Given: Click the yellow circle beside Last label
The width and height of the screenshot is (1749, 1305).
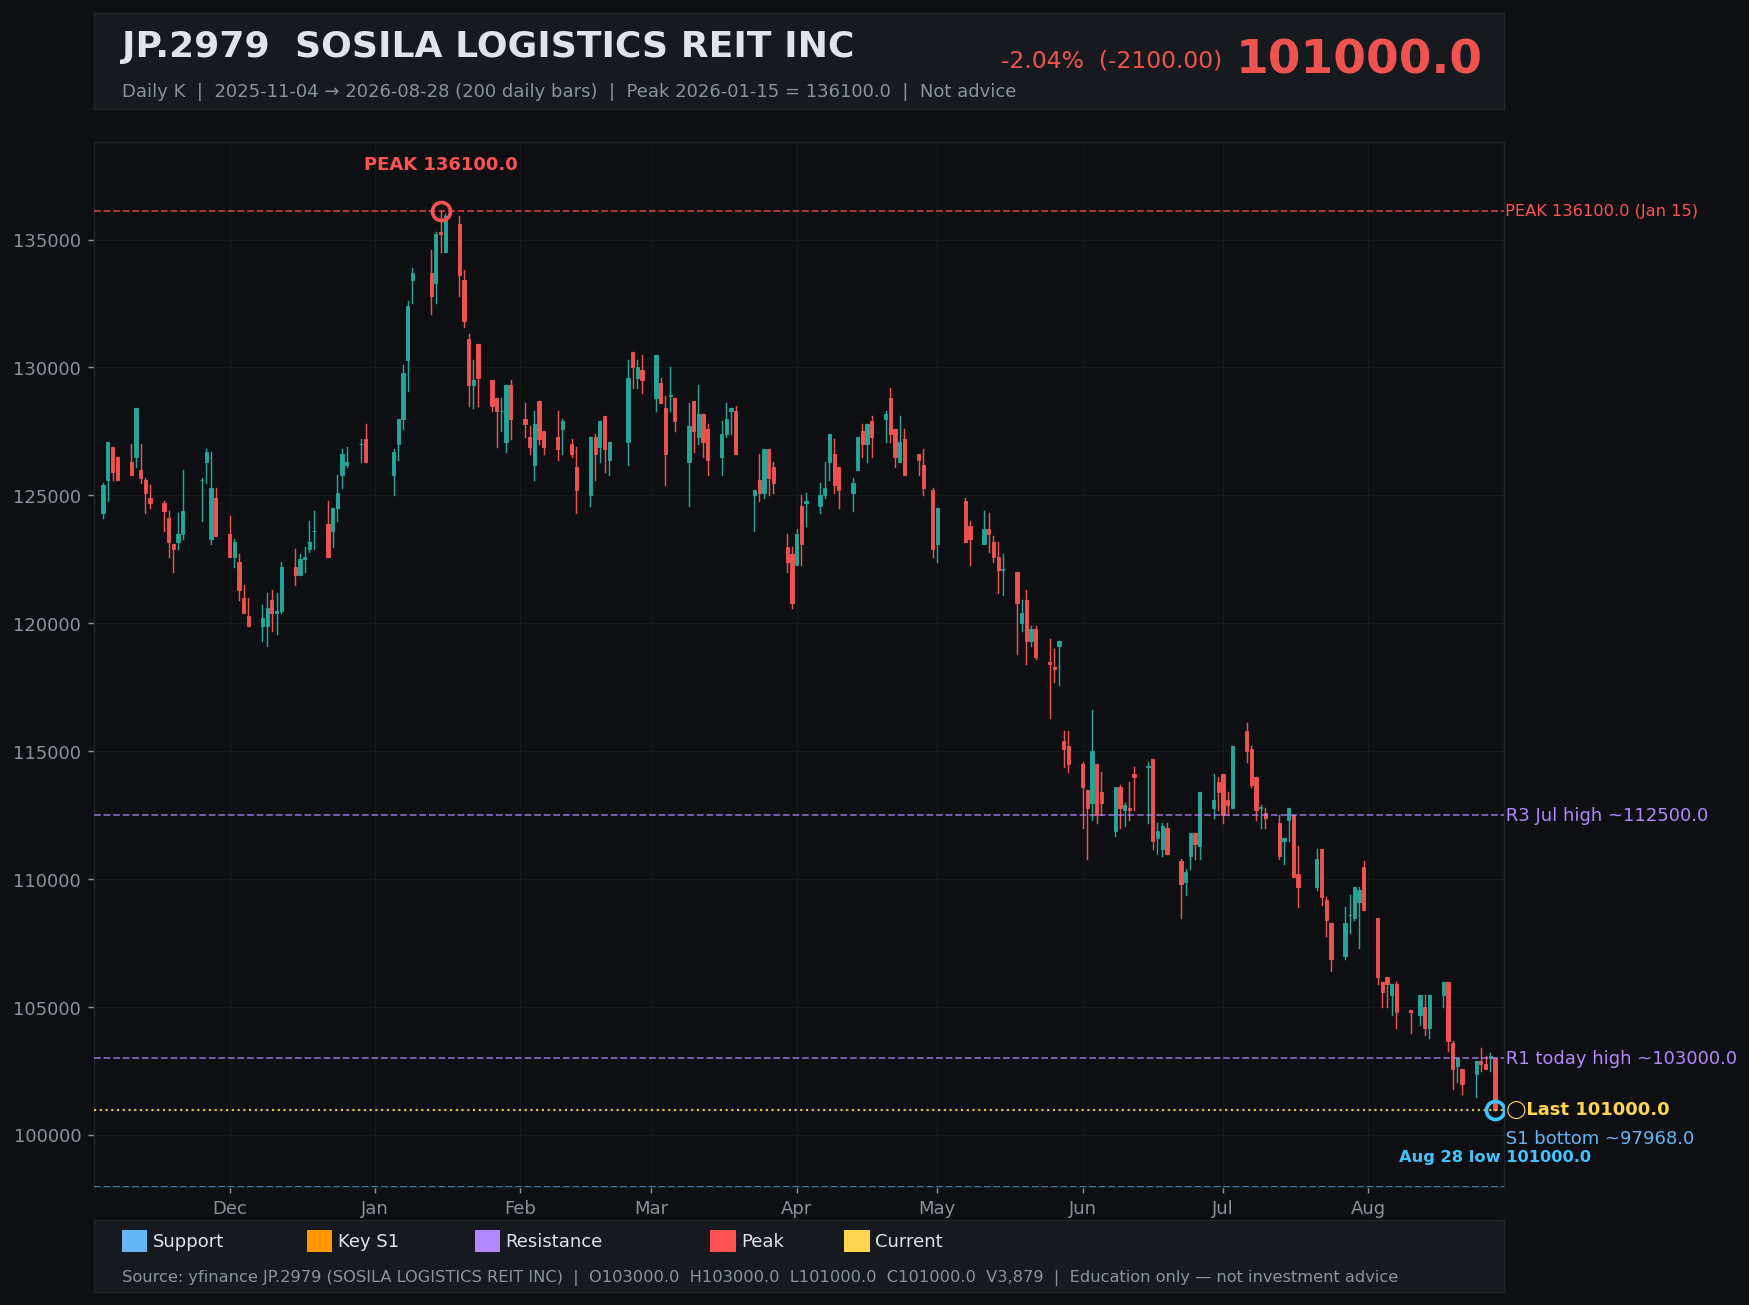Looking at the screenshot, I should 1516,1110.
